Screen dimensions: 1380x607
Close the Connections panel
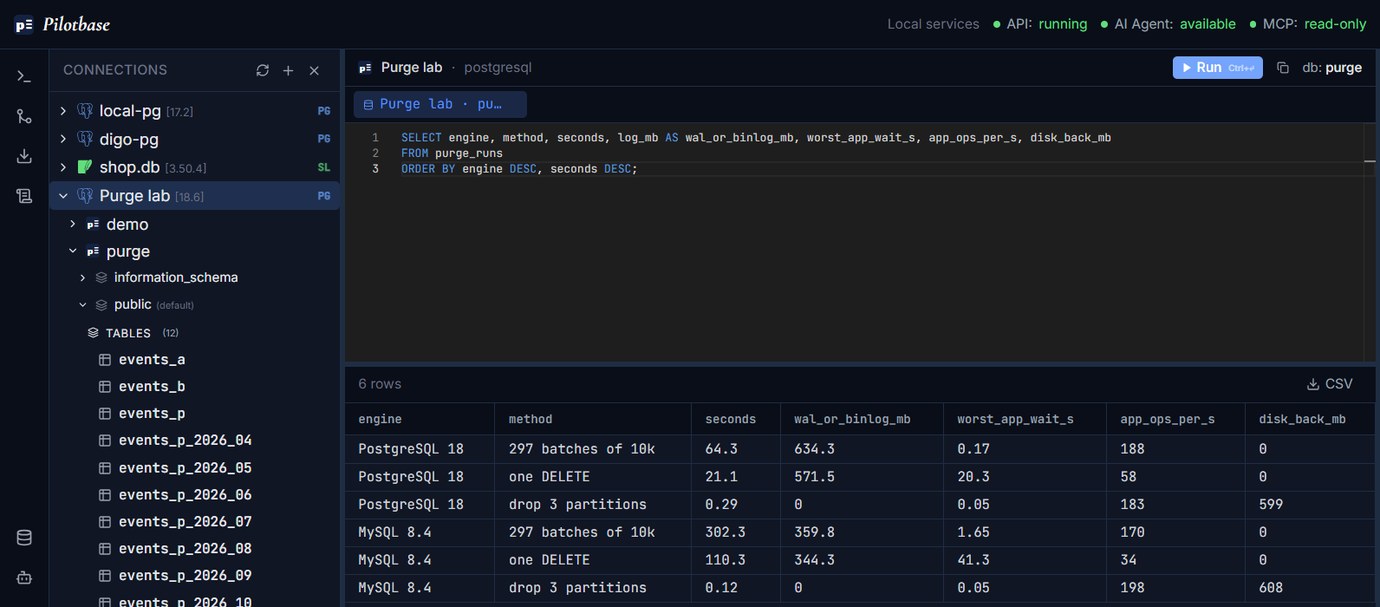pos(314,70)
